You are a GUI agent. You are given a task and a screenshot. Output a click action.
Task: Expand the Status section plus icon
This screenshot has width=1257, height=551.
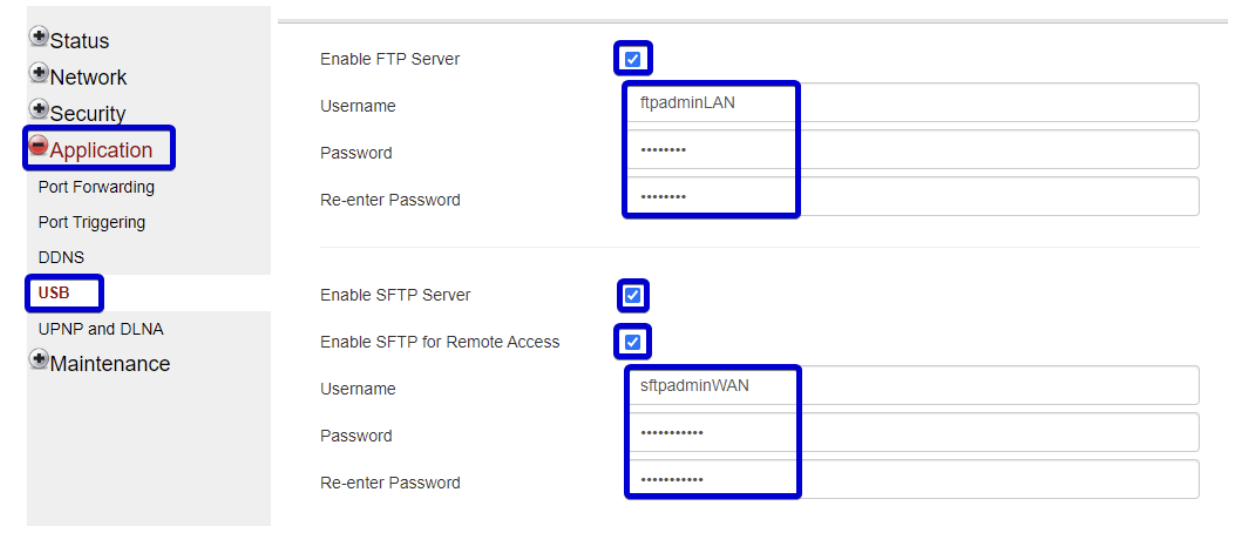click(39, 37)
